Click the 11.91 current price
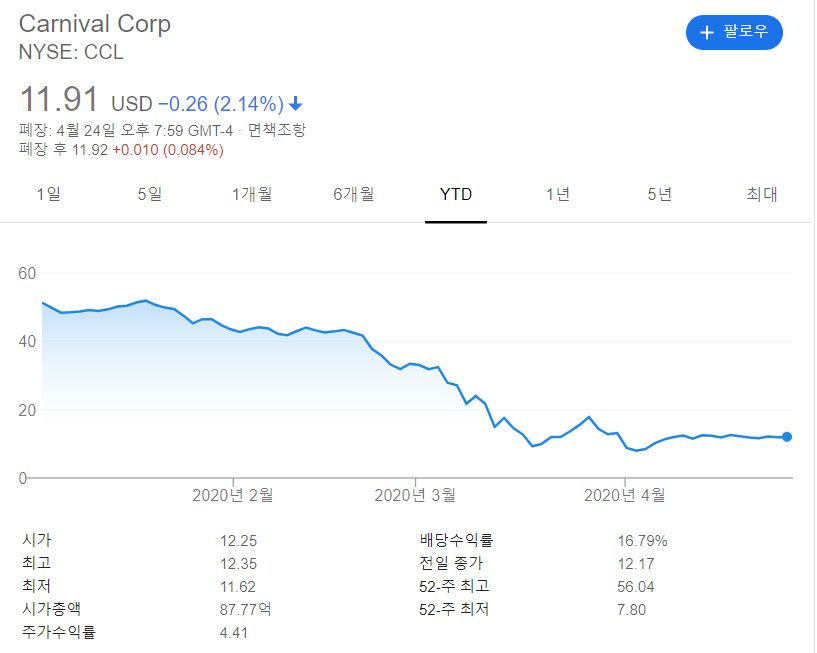This screenshot has width=817, height=653. pos(59,99)
